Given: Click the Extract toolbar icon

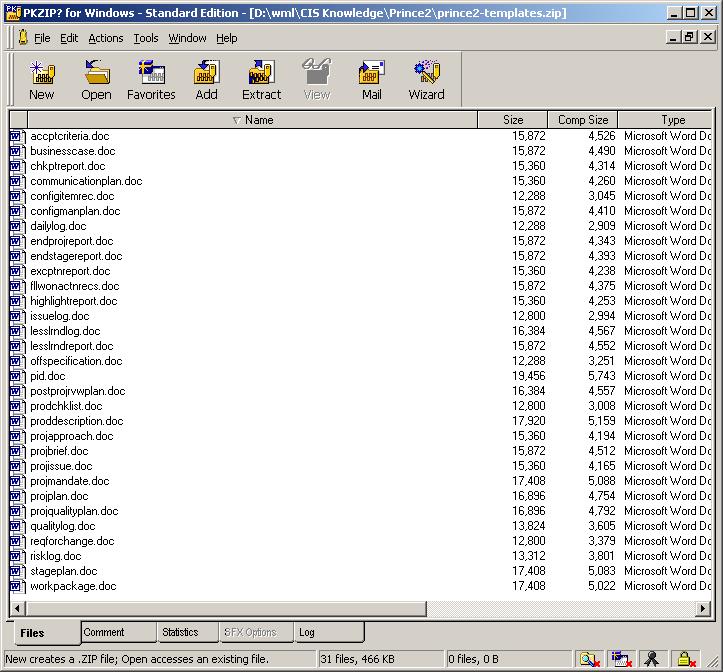Looking at the screenshot, I should pyautogui.click(x=261, y=72).
